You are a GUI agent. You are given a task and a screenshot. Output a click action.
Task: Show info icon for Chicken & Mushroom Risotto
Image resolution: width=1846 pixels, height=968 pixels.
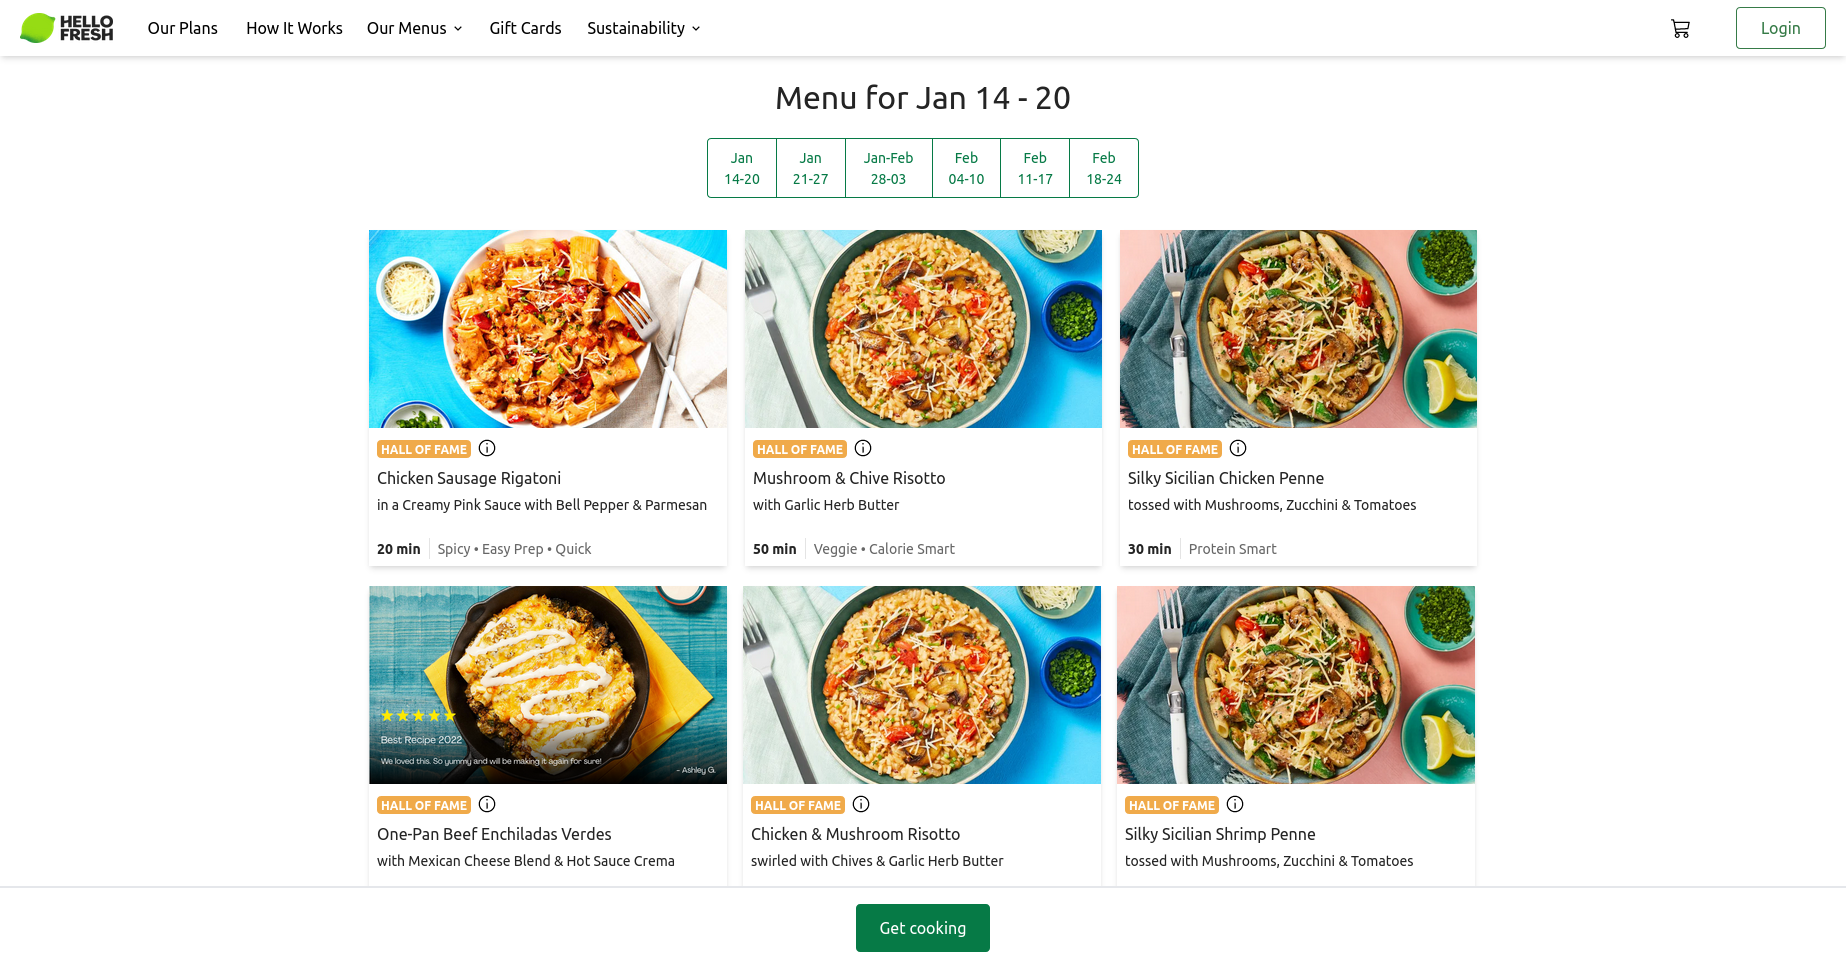[861, 804]
